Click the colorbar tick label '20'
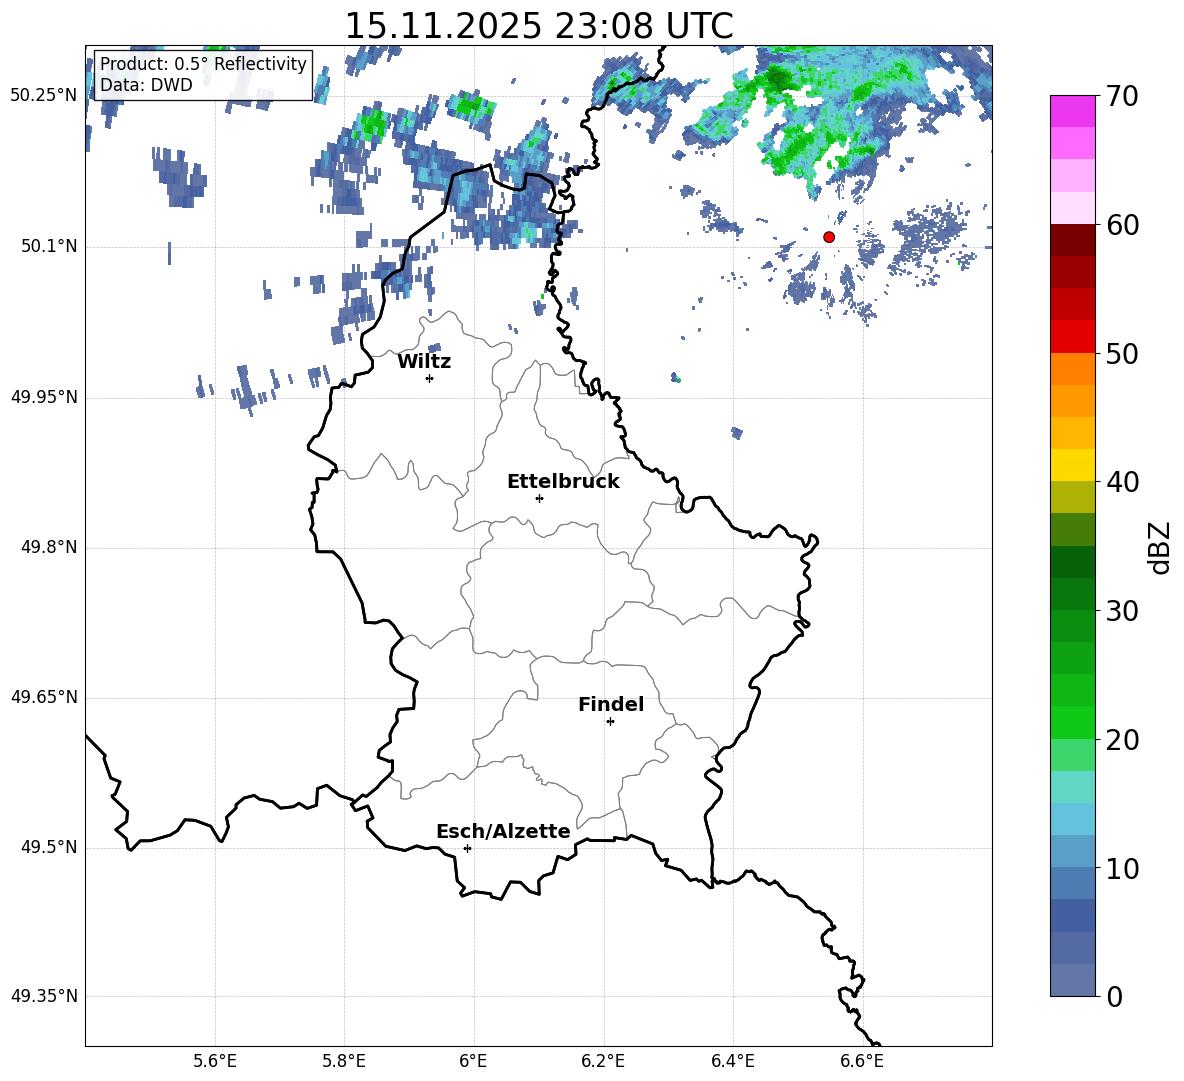This screenshot has width=1184, height=1081. coord(1122,740)
